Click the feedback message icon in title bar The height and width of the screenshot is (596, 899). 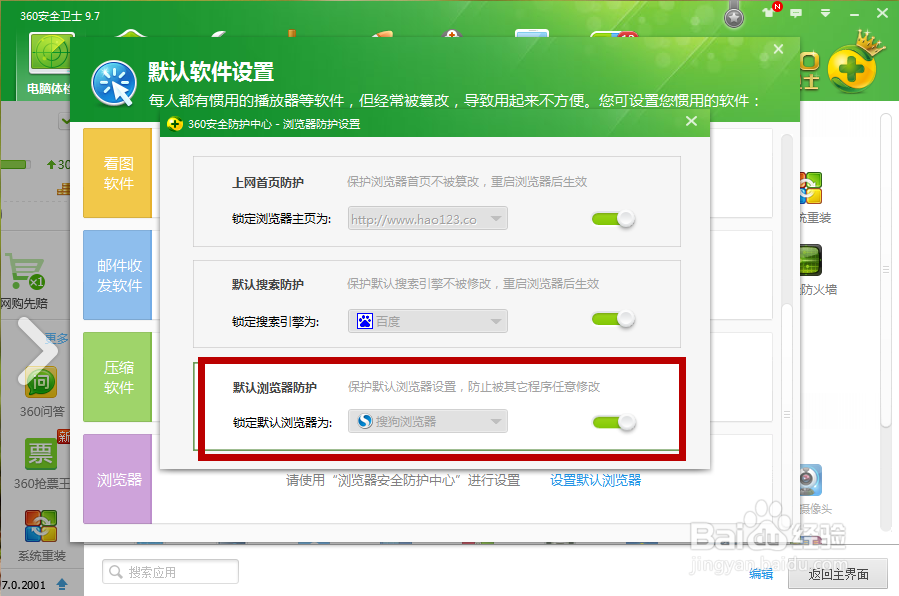796,13
